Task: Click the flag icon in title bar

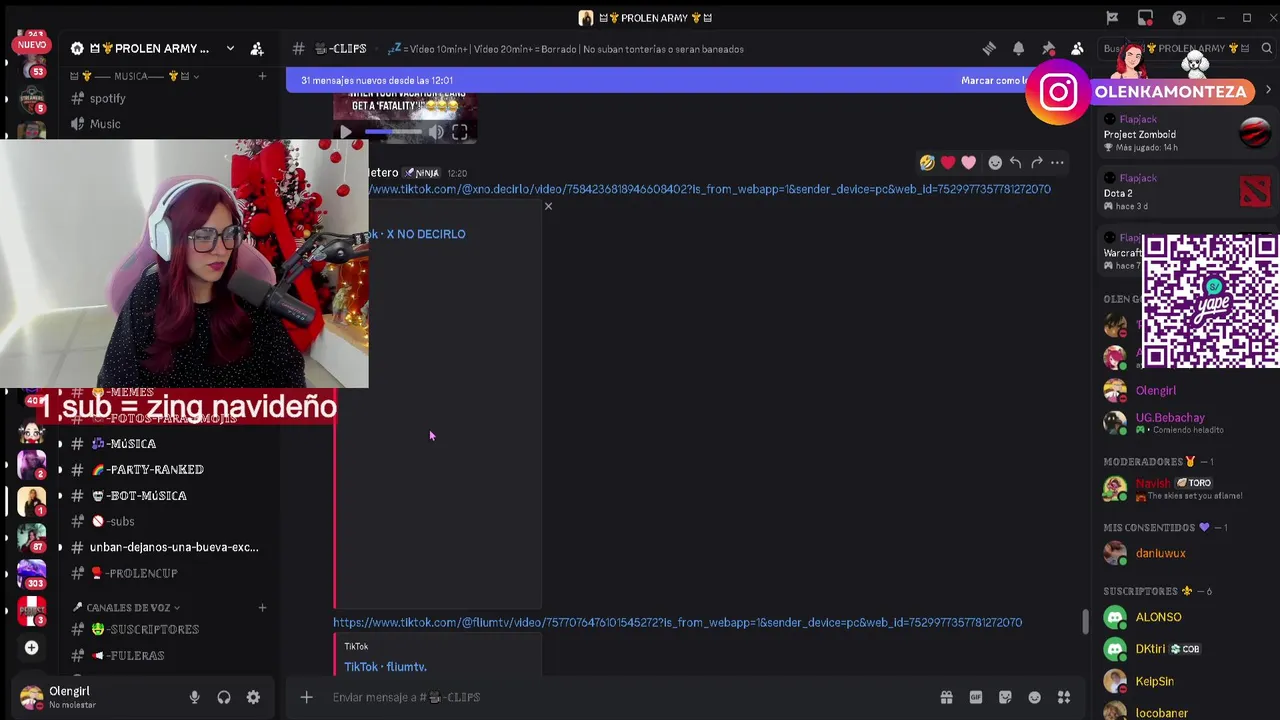Action: point(1112,17)
